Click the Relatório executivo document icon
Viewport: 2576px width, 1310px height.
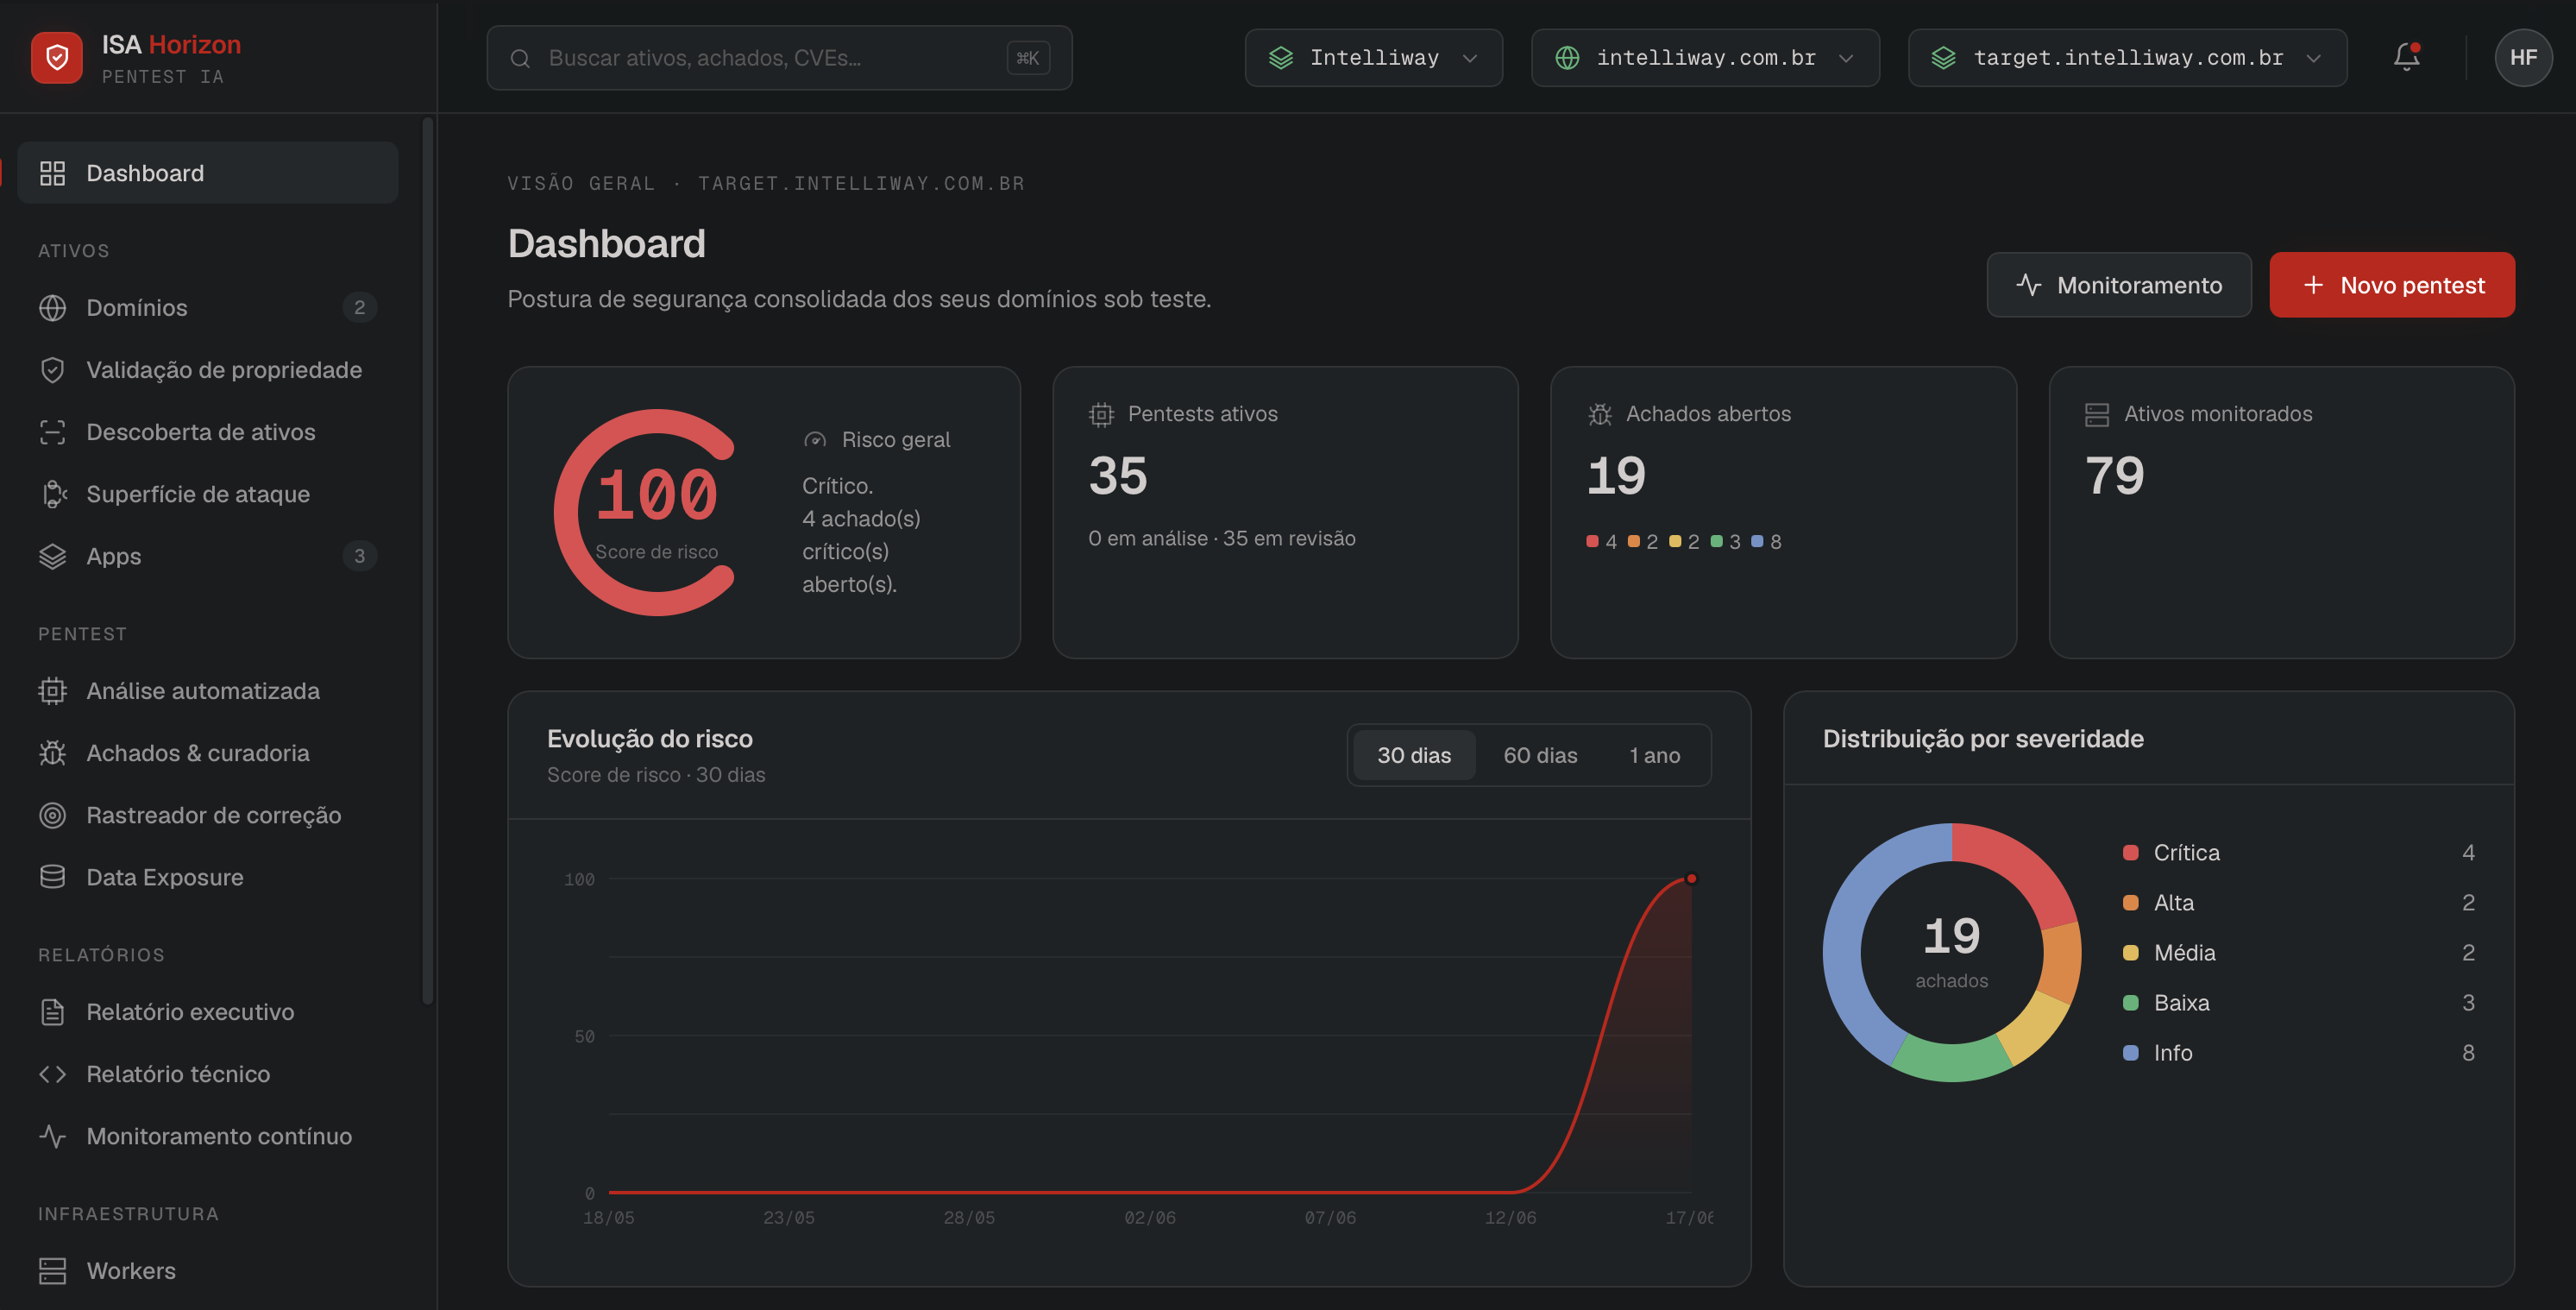click(52, 1012)
